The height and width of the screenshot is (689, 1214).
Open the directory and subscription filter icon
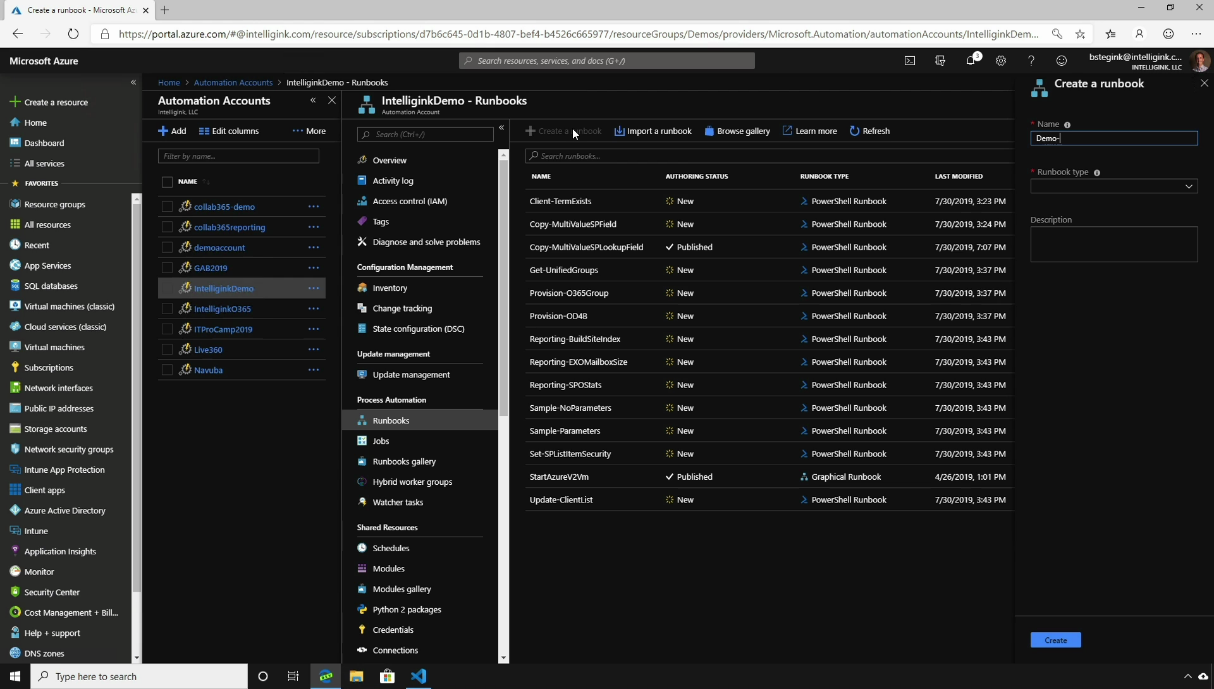940,61
